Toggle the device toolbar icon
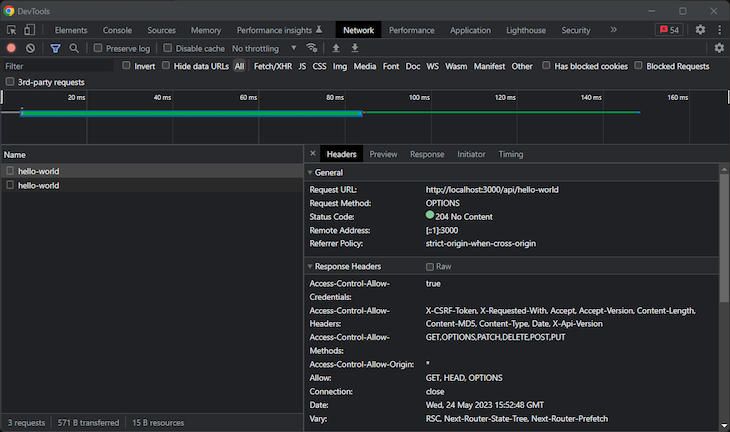The height and width of the screenshot is (432, 730). [29, 30]
